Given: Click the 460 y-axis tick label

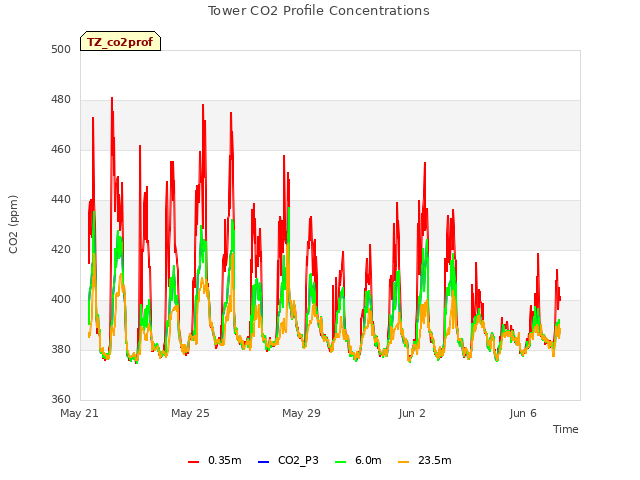Looking at the screenshot, I should 61,150.
